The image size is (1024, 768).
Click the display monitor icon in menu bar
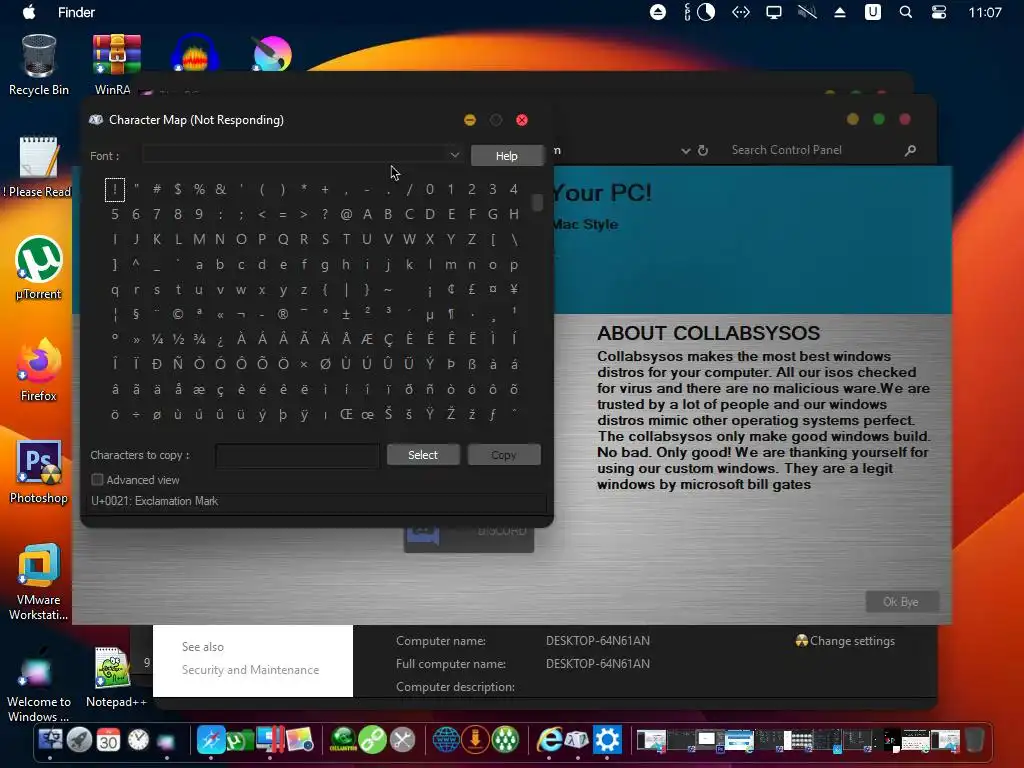774,12
